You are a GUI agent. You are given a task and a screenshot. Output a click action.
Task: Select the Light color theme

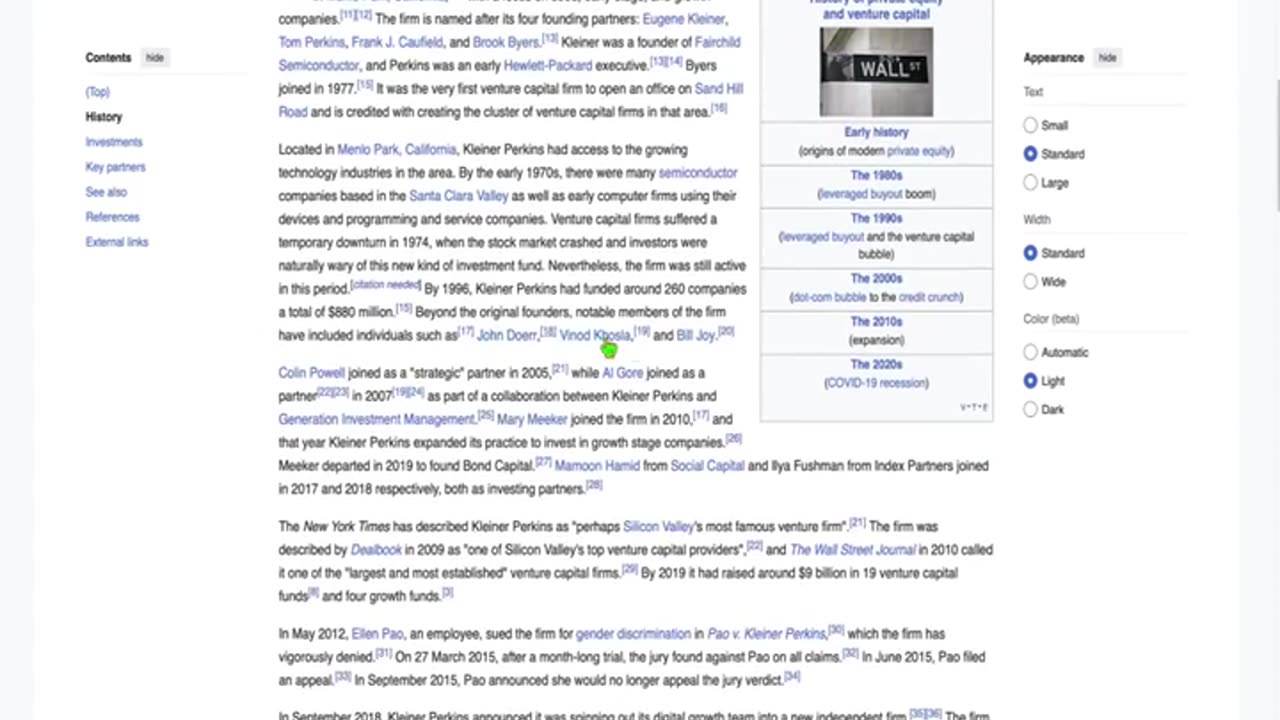click(1030, 381)
